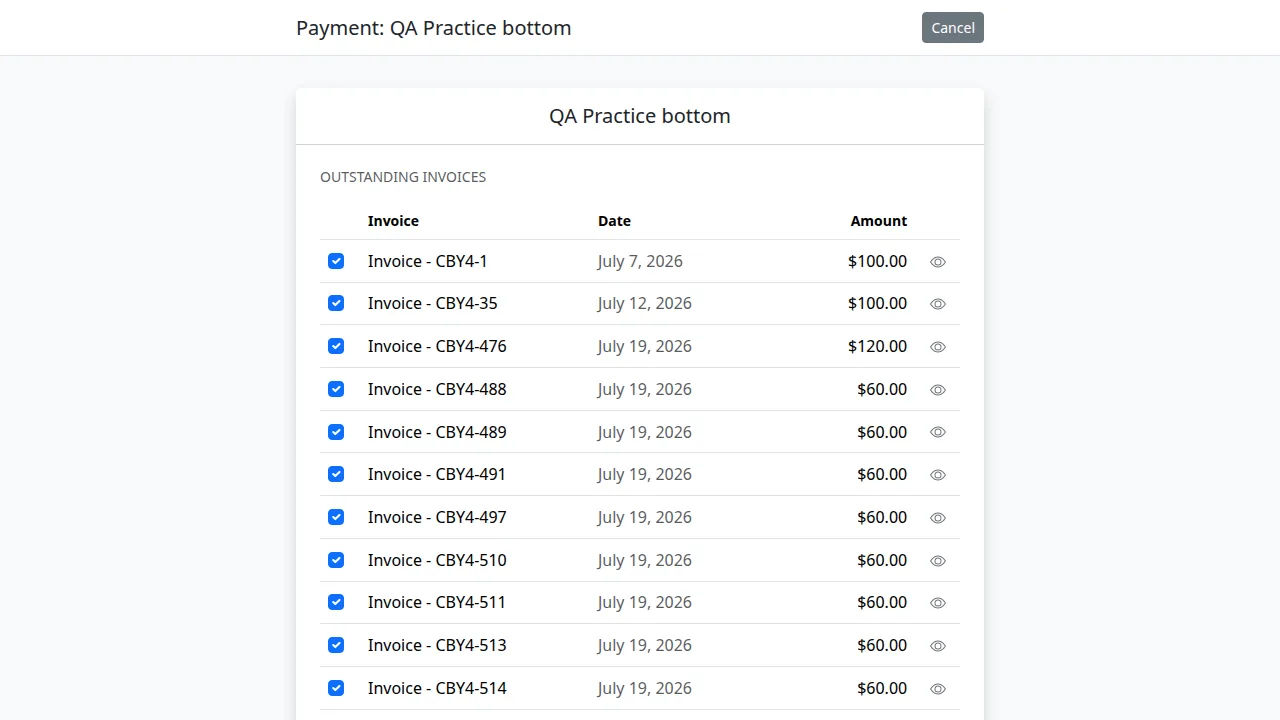
Task: Toggle checkbox for Invoice CBY4-510
Action: (x=336, y=560)
